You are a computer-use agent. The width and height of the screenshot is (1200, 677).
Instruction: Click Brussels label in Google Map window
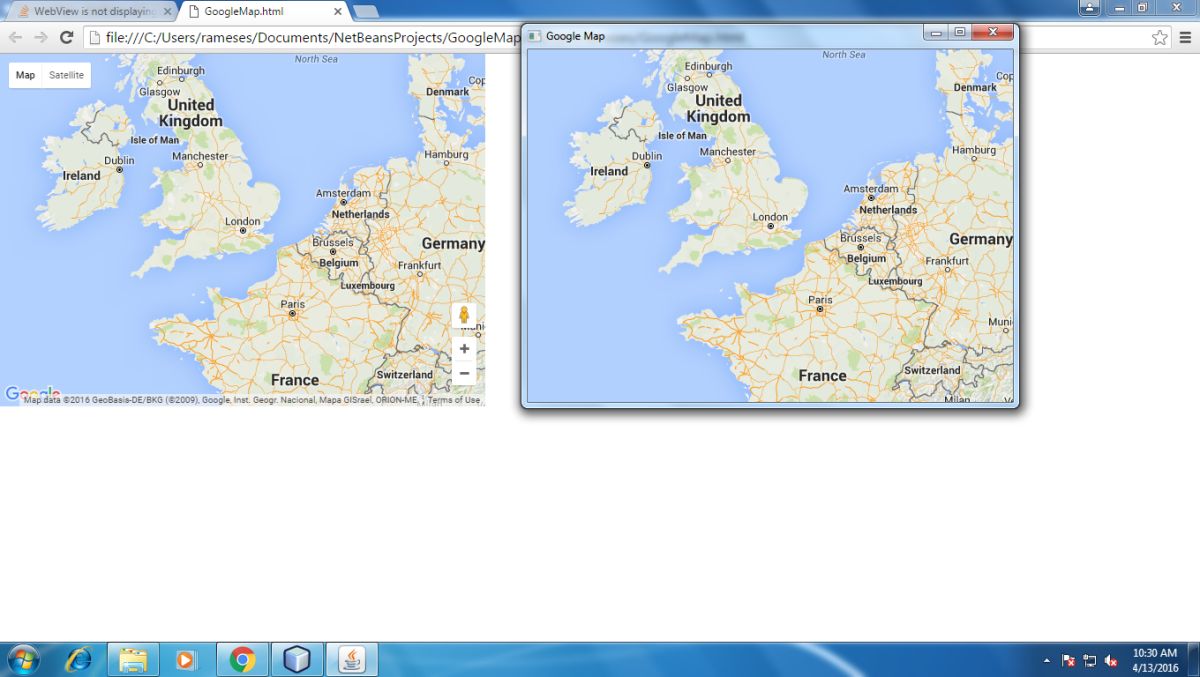[861, 238]
